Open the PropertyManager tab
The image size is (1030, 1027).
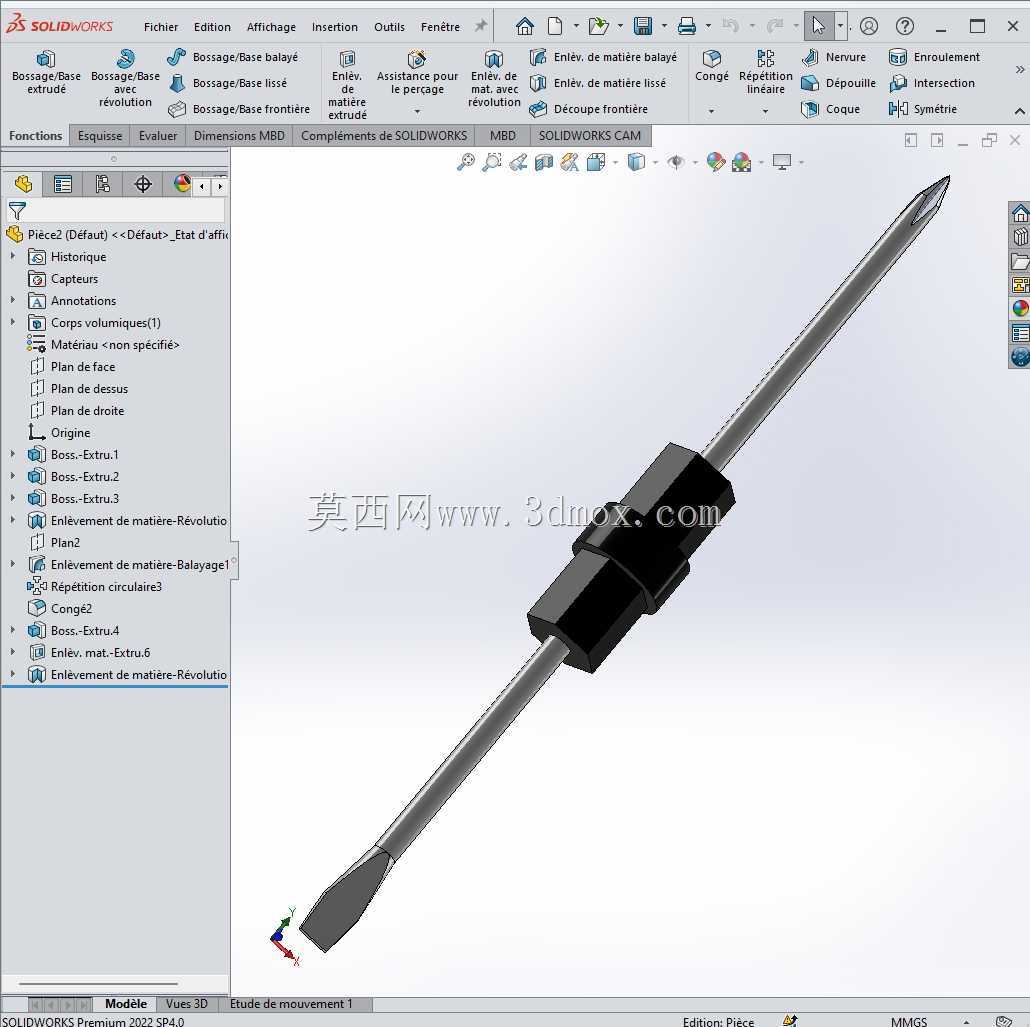point(62,185)
